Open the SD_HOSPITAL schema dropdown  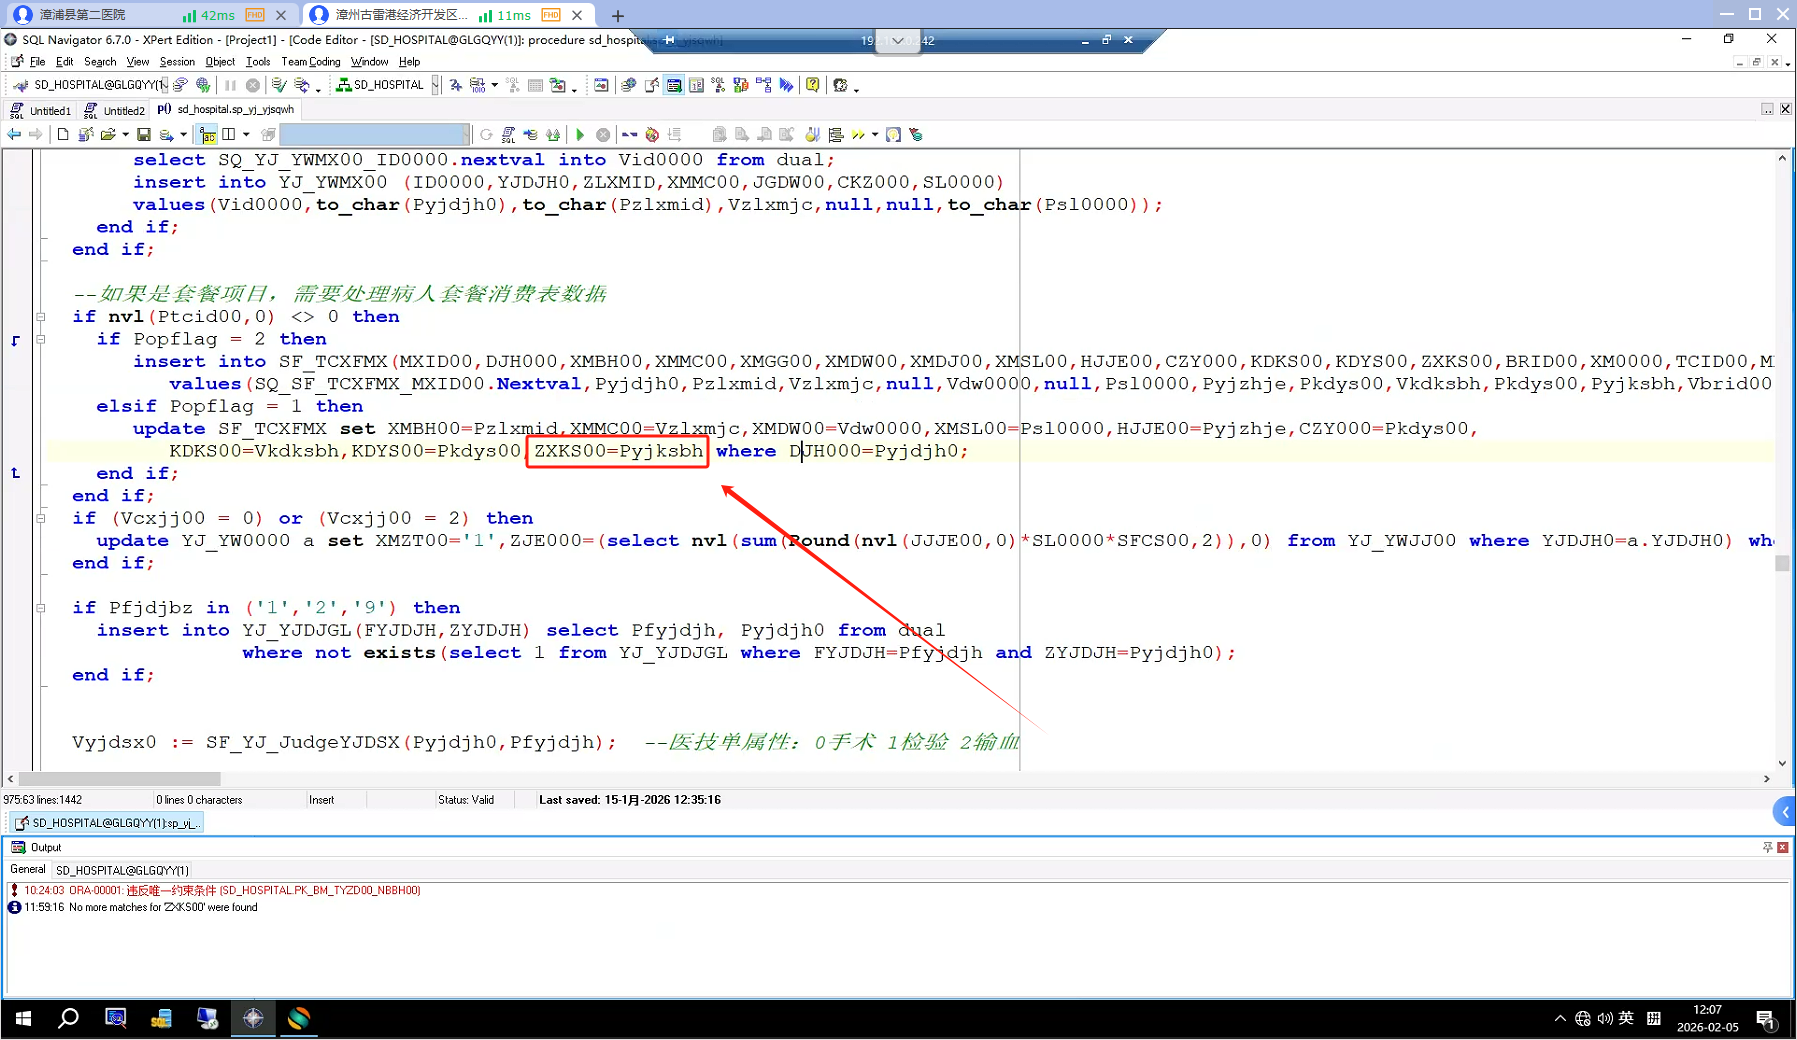(x=435, y=85)
